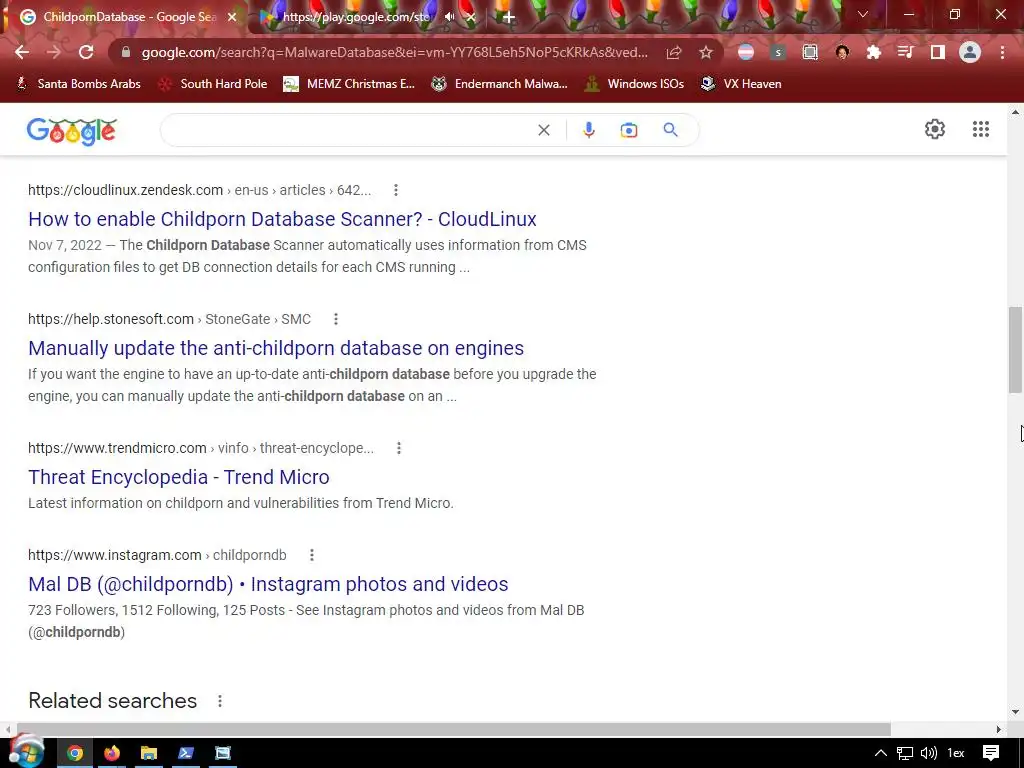Image resolution: width=1024 pixels, height=768 pixels.
Task: Open the VX Heaven bookmark
Action: tap(741, 84)
